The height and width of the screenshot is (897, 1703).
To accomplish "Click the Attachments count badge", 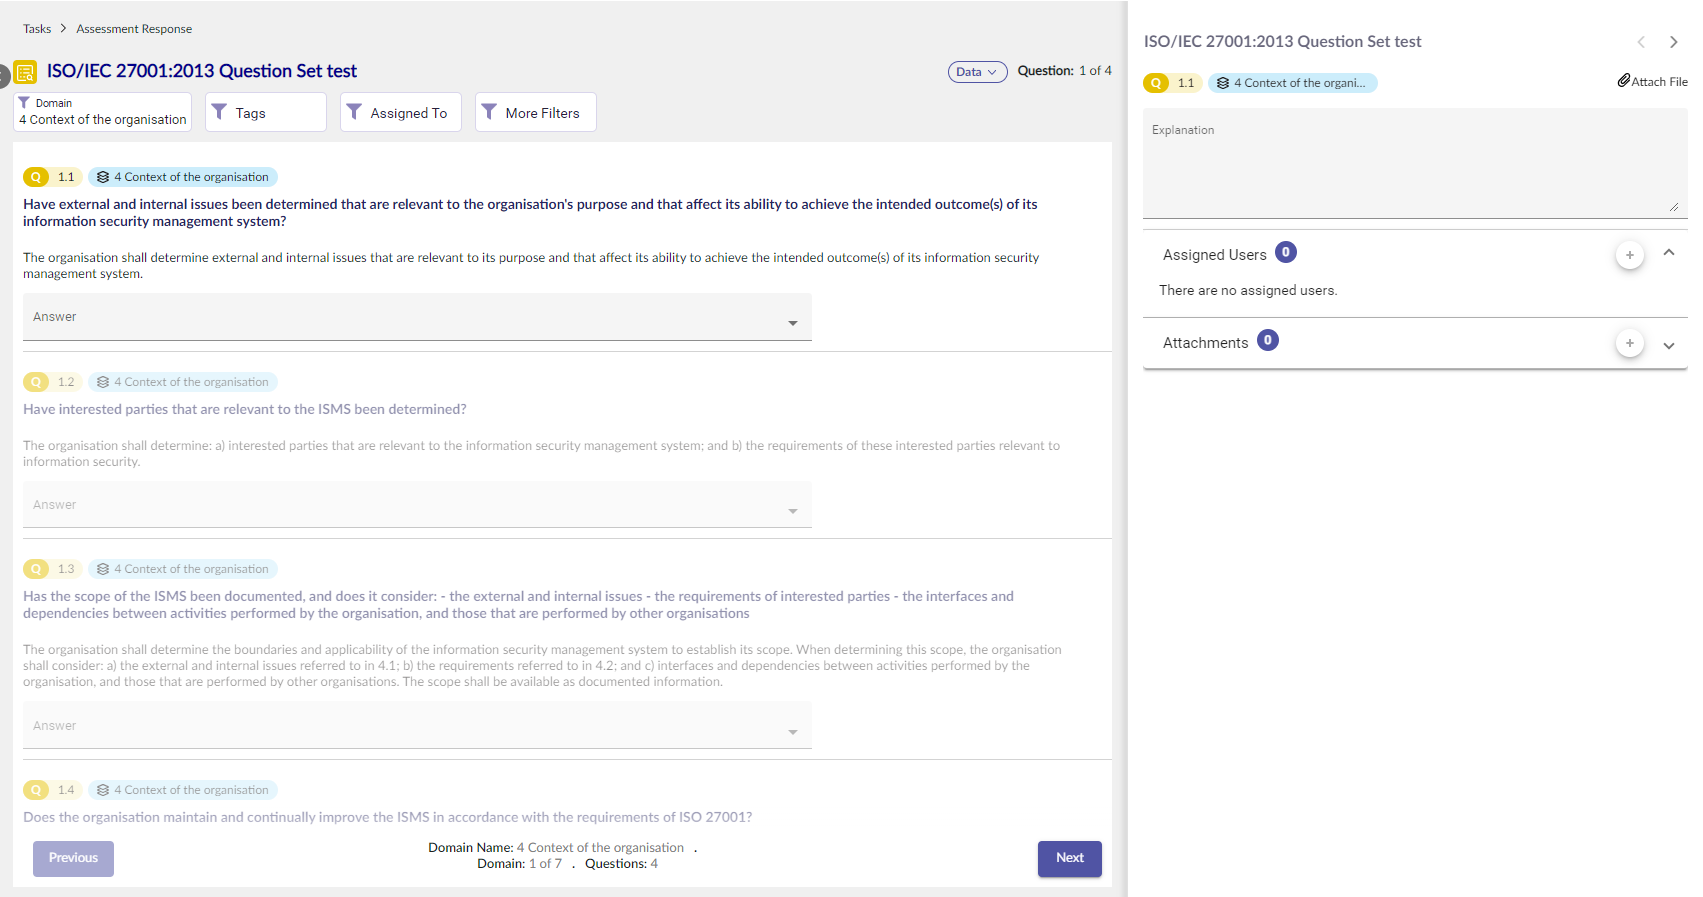I will pyautogui.click(x=1268, y=340).
